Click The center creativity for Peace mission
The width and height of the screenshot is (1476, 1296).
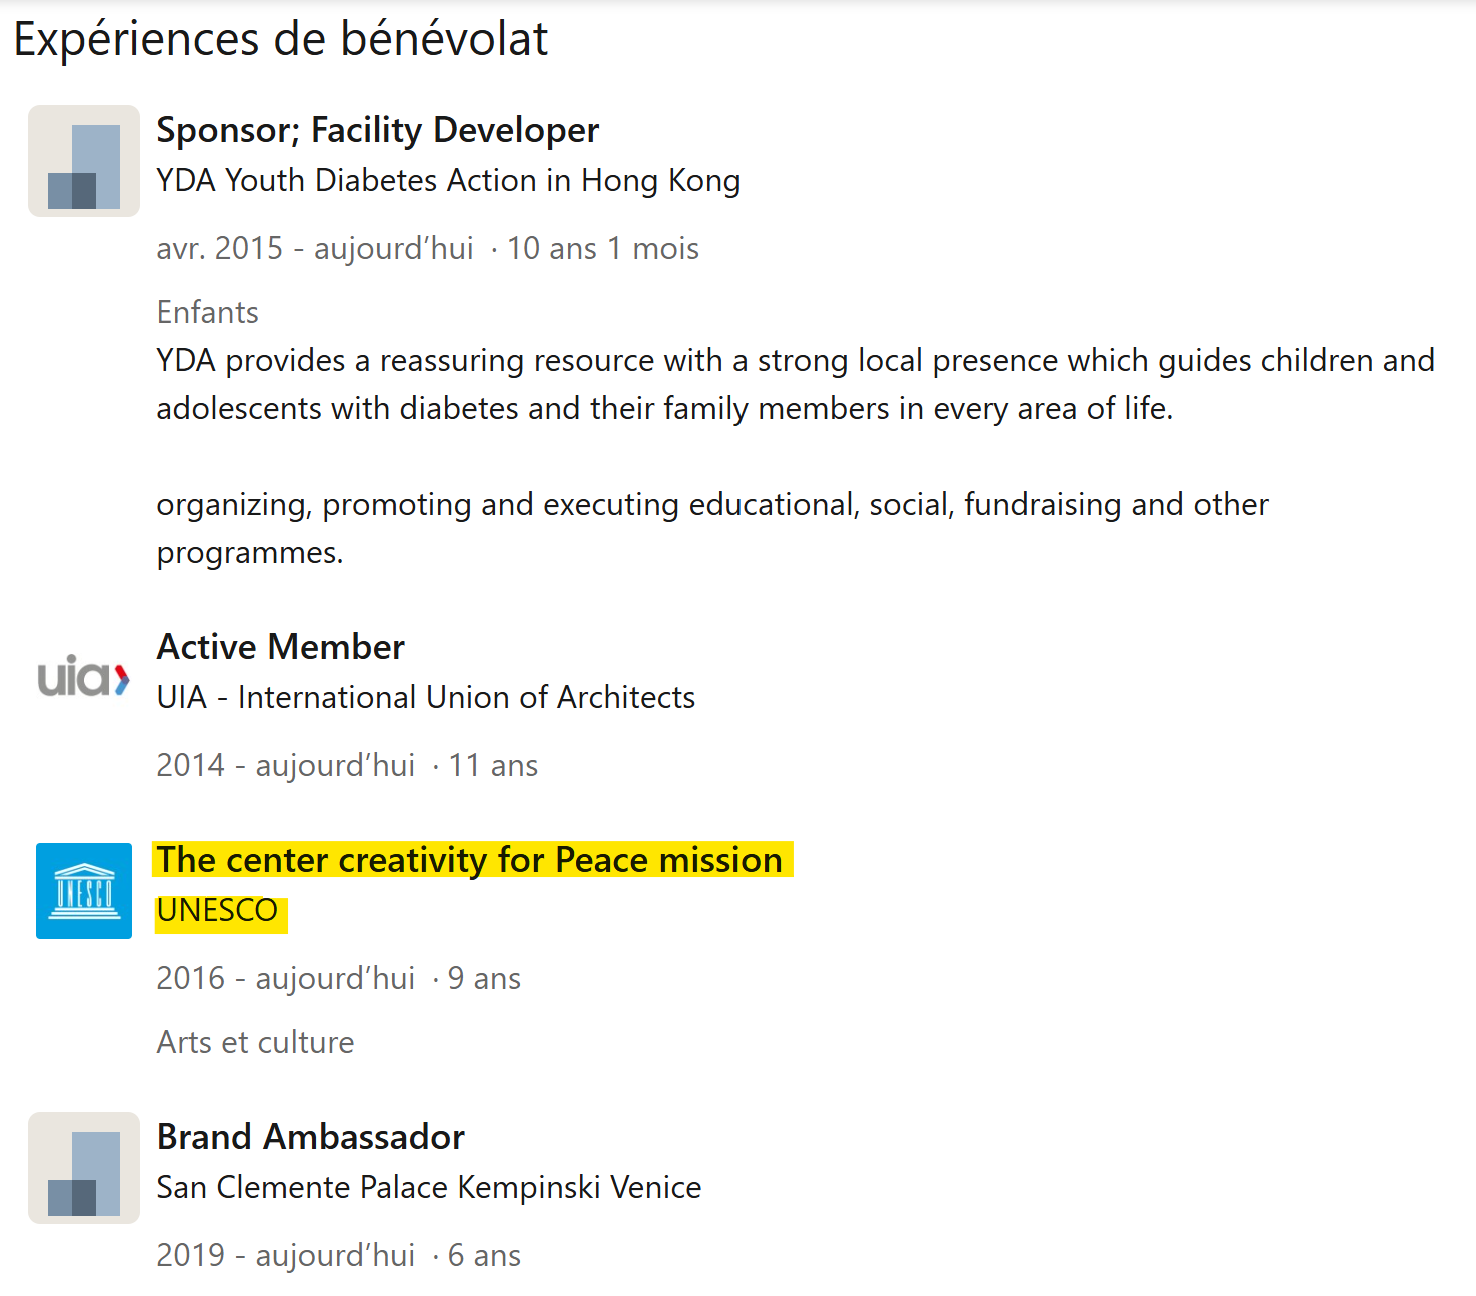pyautogui.click(x=469, y=860)
